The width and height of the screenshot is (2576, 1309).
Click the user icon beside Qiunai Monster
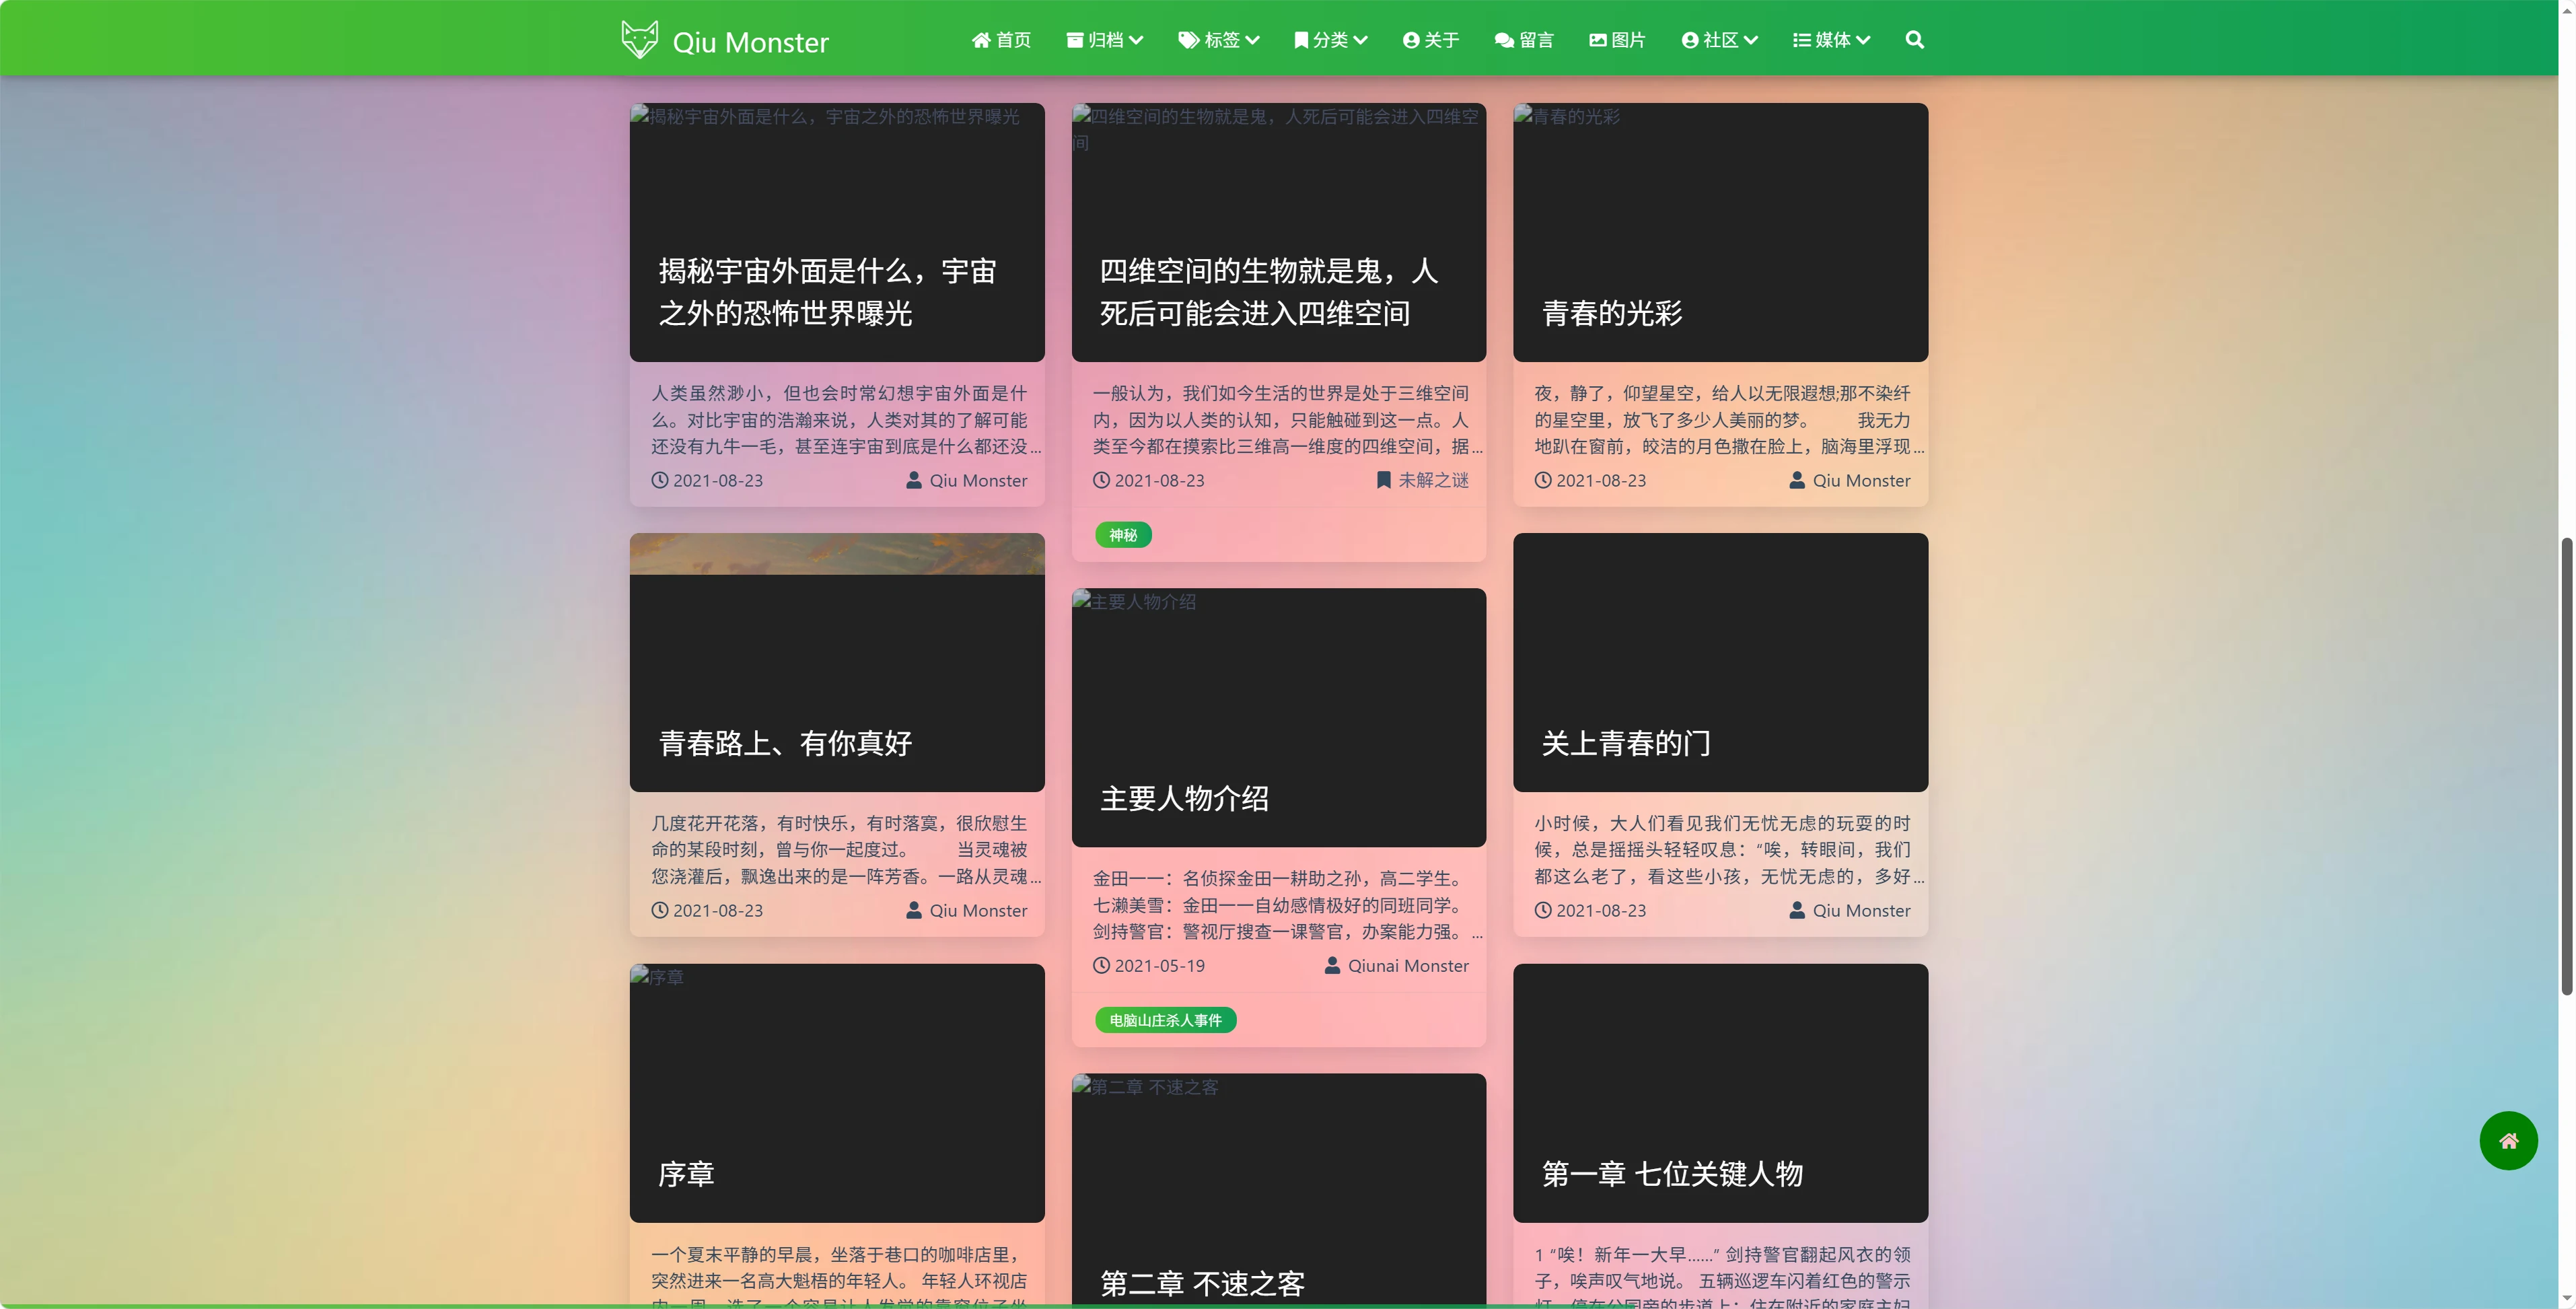pyautogui.click(x=1332, y=965)
